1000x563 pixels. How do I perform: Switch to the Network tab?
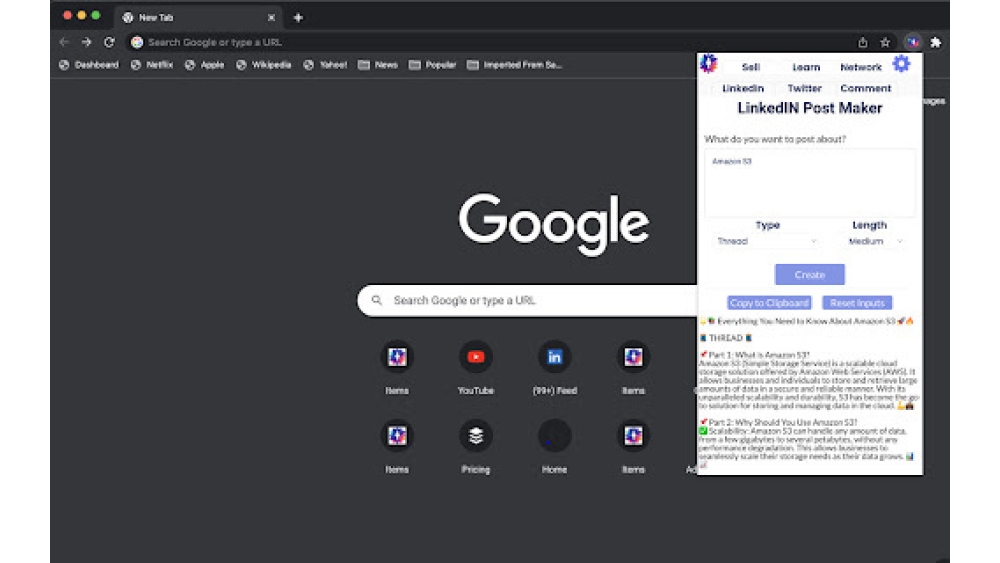click(x=860, y=67)
